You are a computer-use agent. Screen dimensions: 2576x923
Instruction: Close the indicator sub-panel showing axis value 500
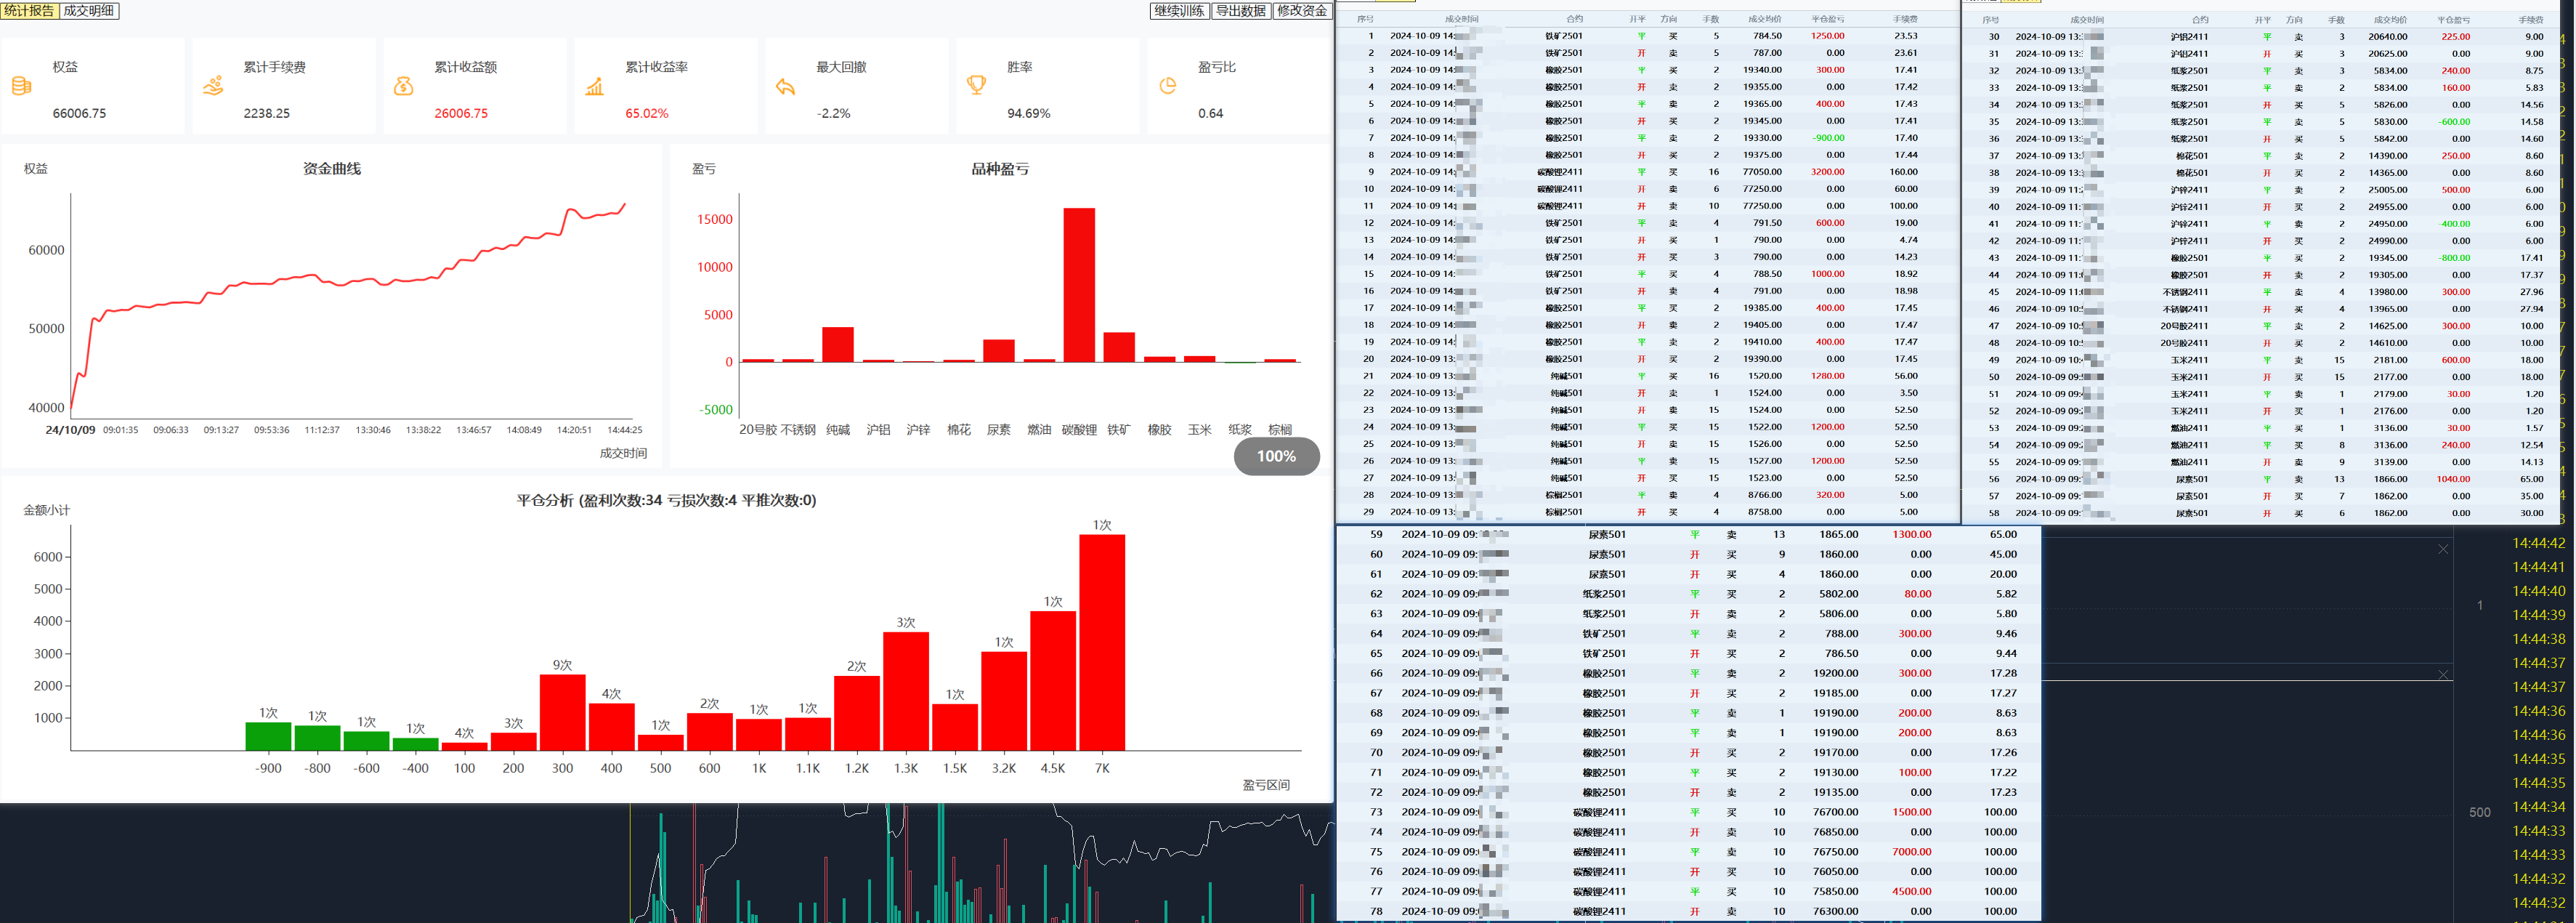[2443, 675]
